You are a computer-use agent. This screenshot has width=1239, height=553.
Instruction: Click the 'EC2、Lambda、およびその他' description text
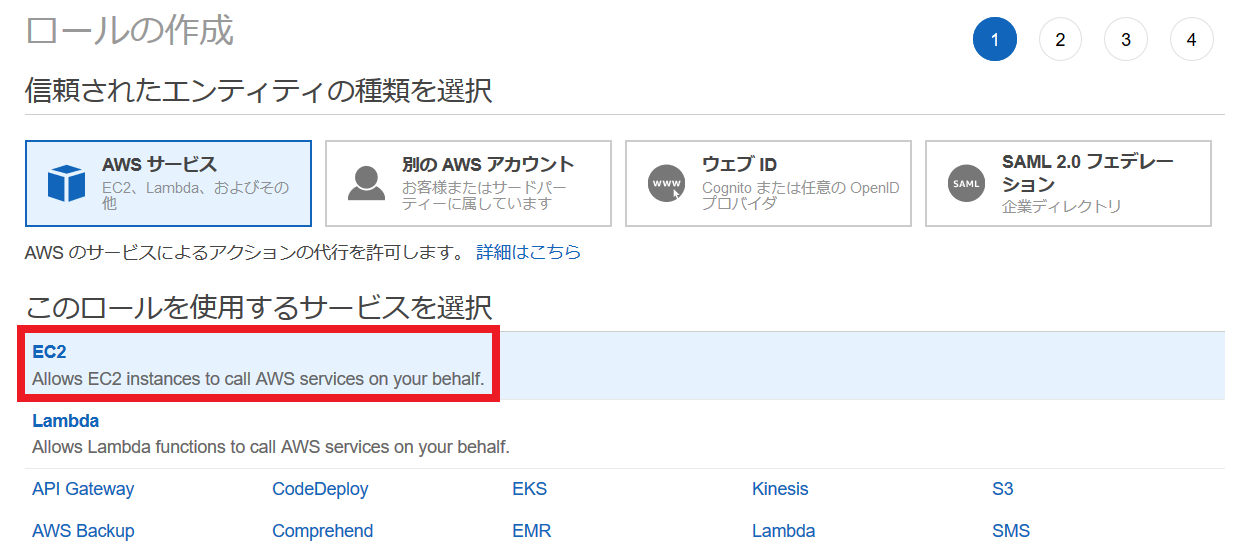pos(196,195)
